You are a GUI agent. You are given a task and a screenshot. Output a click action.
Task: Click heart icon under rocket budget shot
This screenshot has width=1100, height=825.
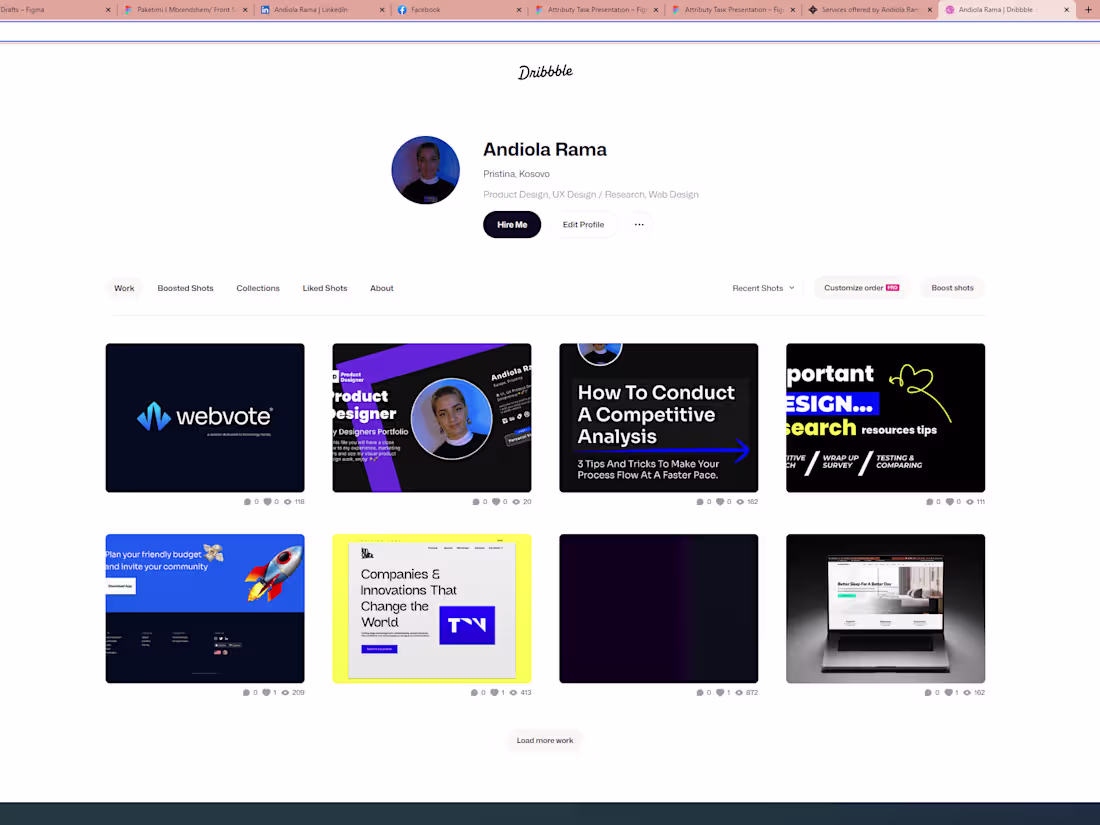(266, 692)
